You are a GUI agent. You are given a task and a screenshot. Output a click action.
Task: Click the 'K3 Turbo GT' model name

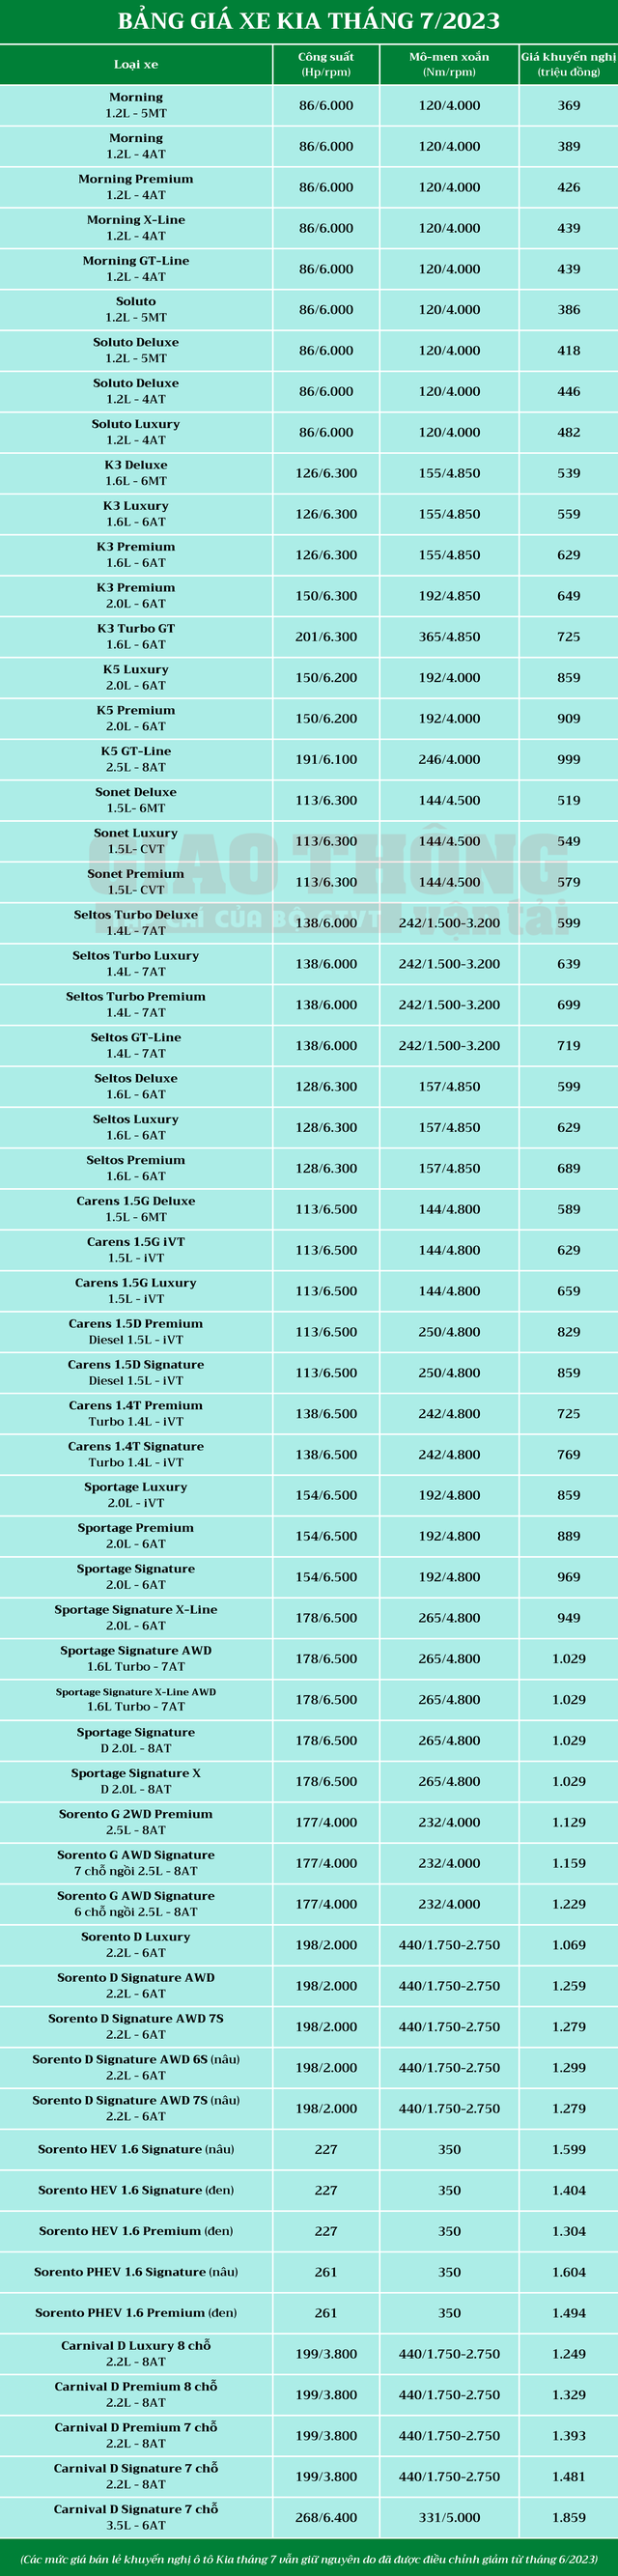coord(136,636)
